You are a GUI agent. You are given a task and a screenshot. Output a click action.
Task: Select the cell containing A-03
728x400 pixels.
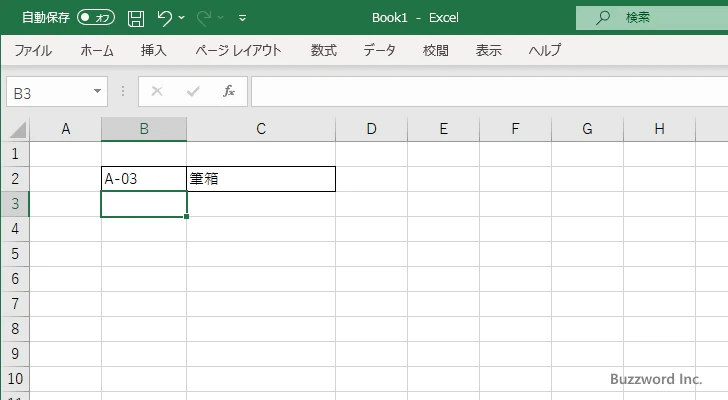[144, 179]
